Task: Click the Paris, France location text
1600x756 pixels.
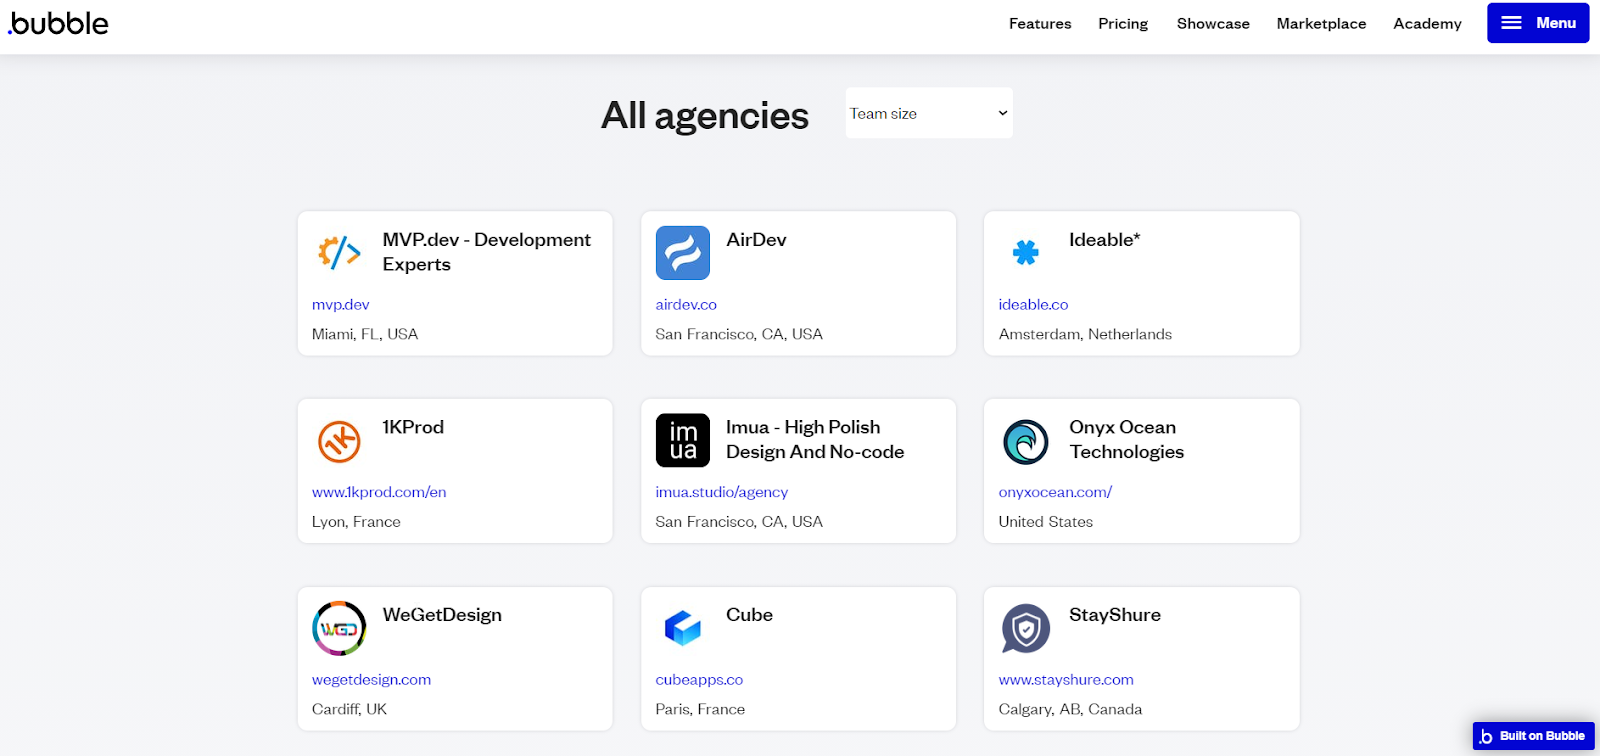Action: pos(700,709)
